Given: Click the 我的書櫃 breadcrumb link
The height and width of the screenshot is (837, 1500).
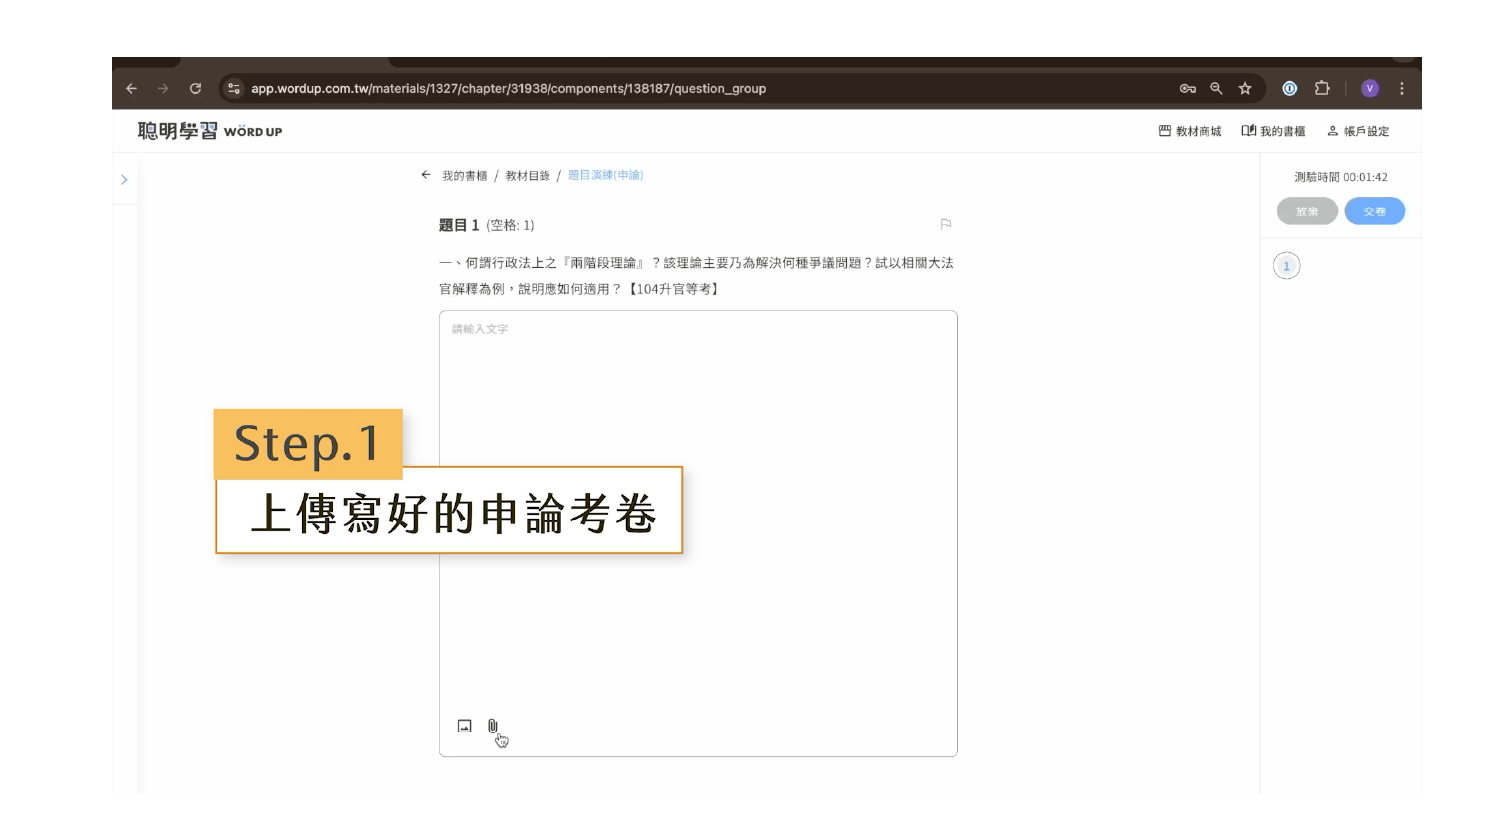Looking at the screenshot, I should click(465, 176).
